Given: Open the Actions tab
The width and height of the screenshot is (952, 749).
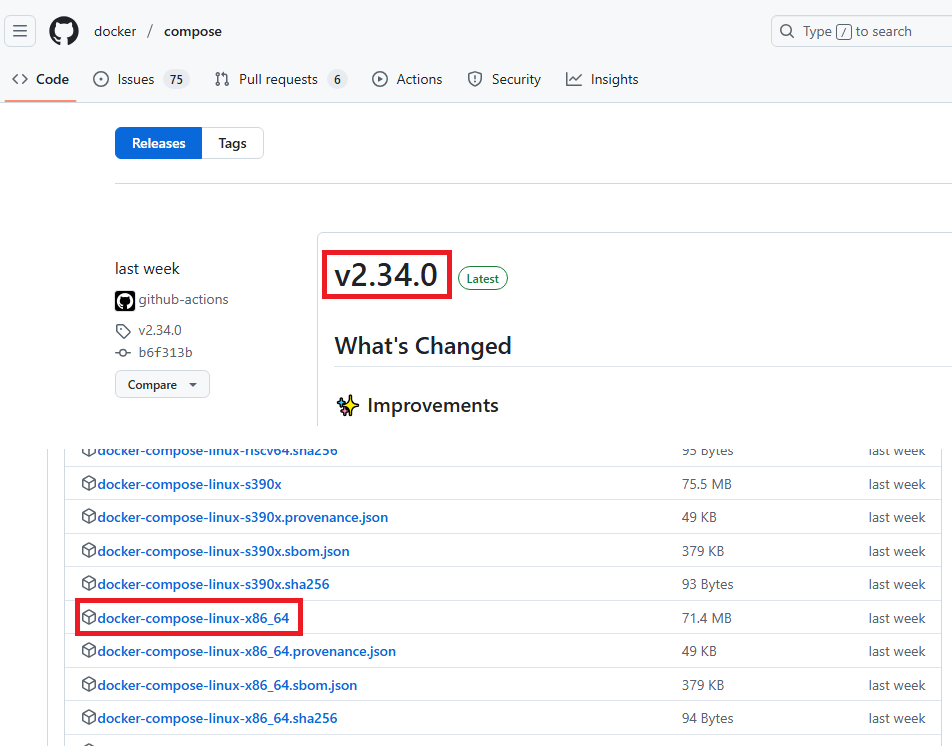Looking at the screenshot, I should pos(407,80).
